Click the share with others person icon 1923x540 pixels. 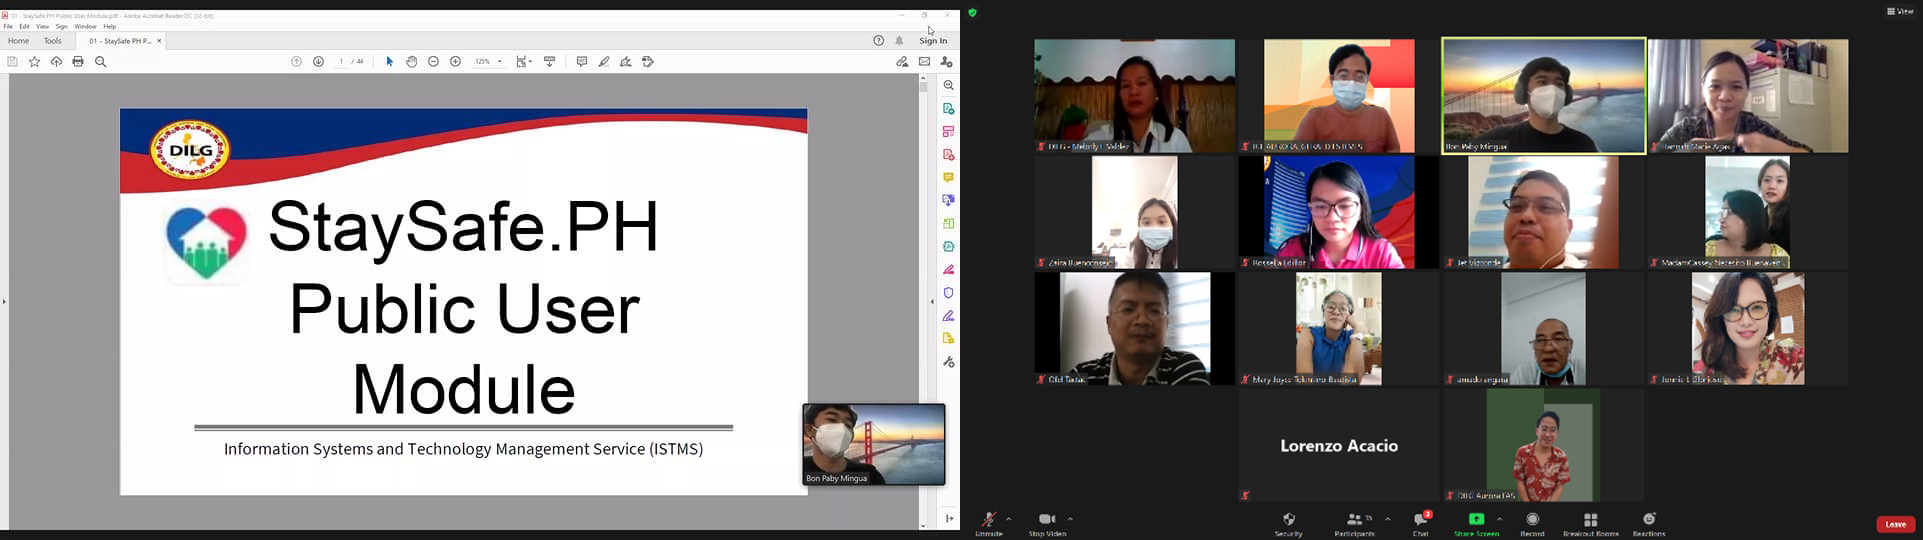click(x=946, y=62)
